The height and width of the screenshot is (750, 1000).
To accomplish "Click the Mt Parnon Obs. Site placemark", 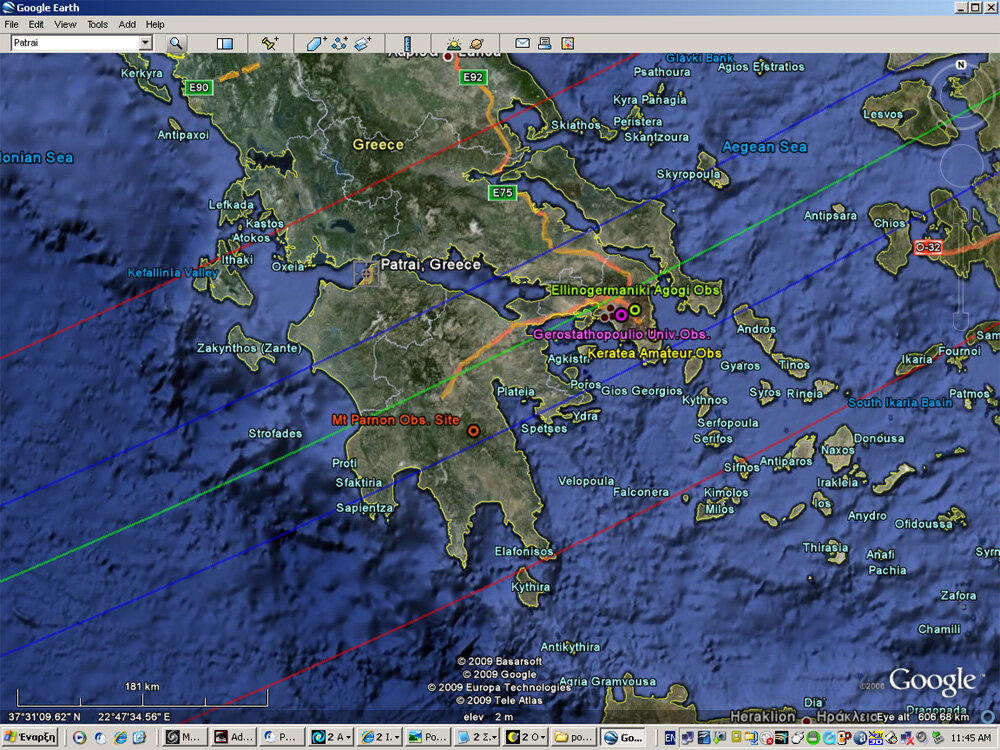I will [x=473, y=431].
